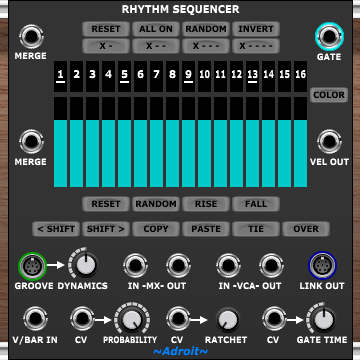Click the green GROOVE connector socket
The height and width of the screenshot is (360, 360).
click(32, 266)
